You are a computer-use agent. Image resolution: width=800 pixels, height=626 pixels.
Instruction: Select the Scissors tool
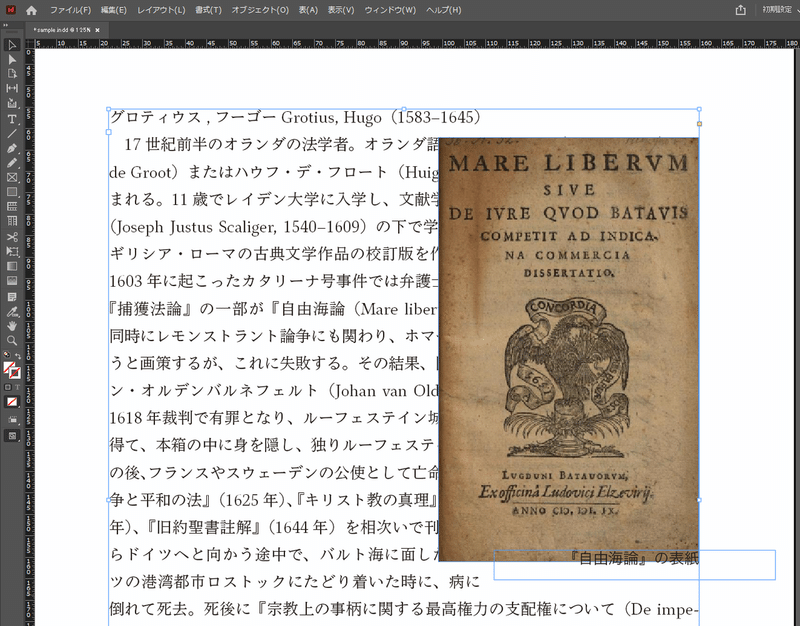coord(12,237)
